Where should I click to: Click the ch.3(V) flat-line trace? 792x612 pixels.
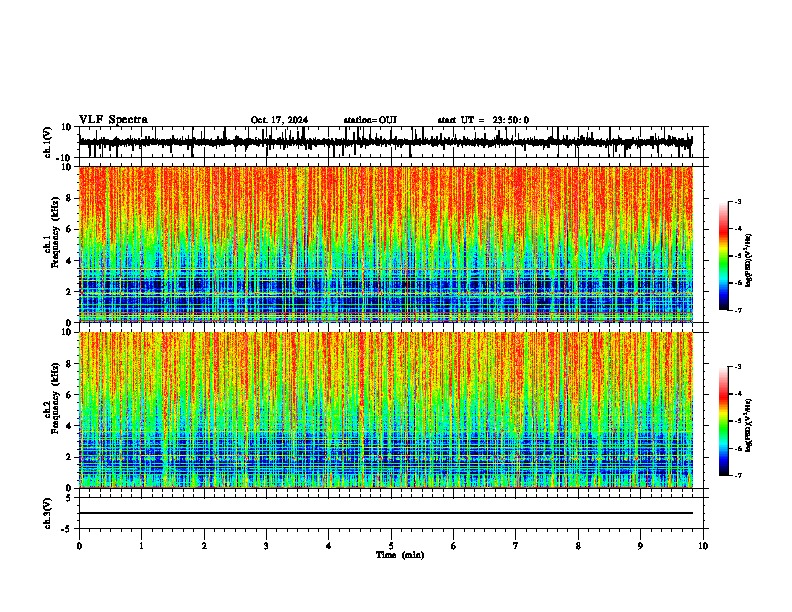pyautogui.click(x=386, y=513)
